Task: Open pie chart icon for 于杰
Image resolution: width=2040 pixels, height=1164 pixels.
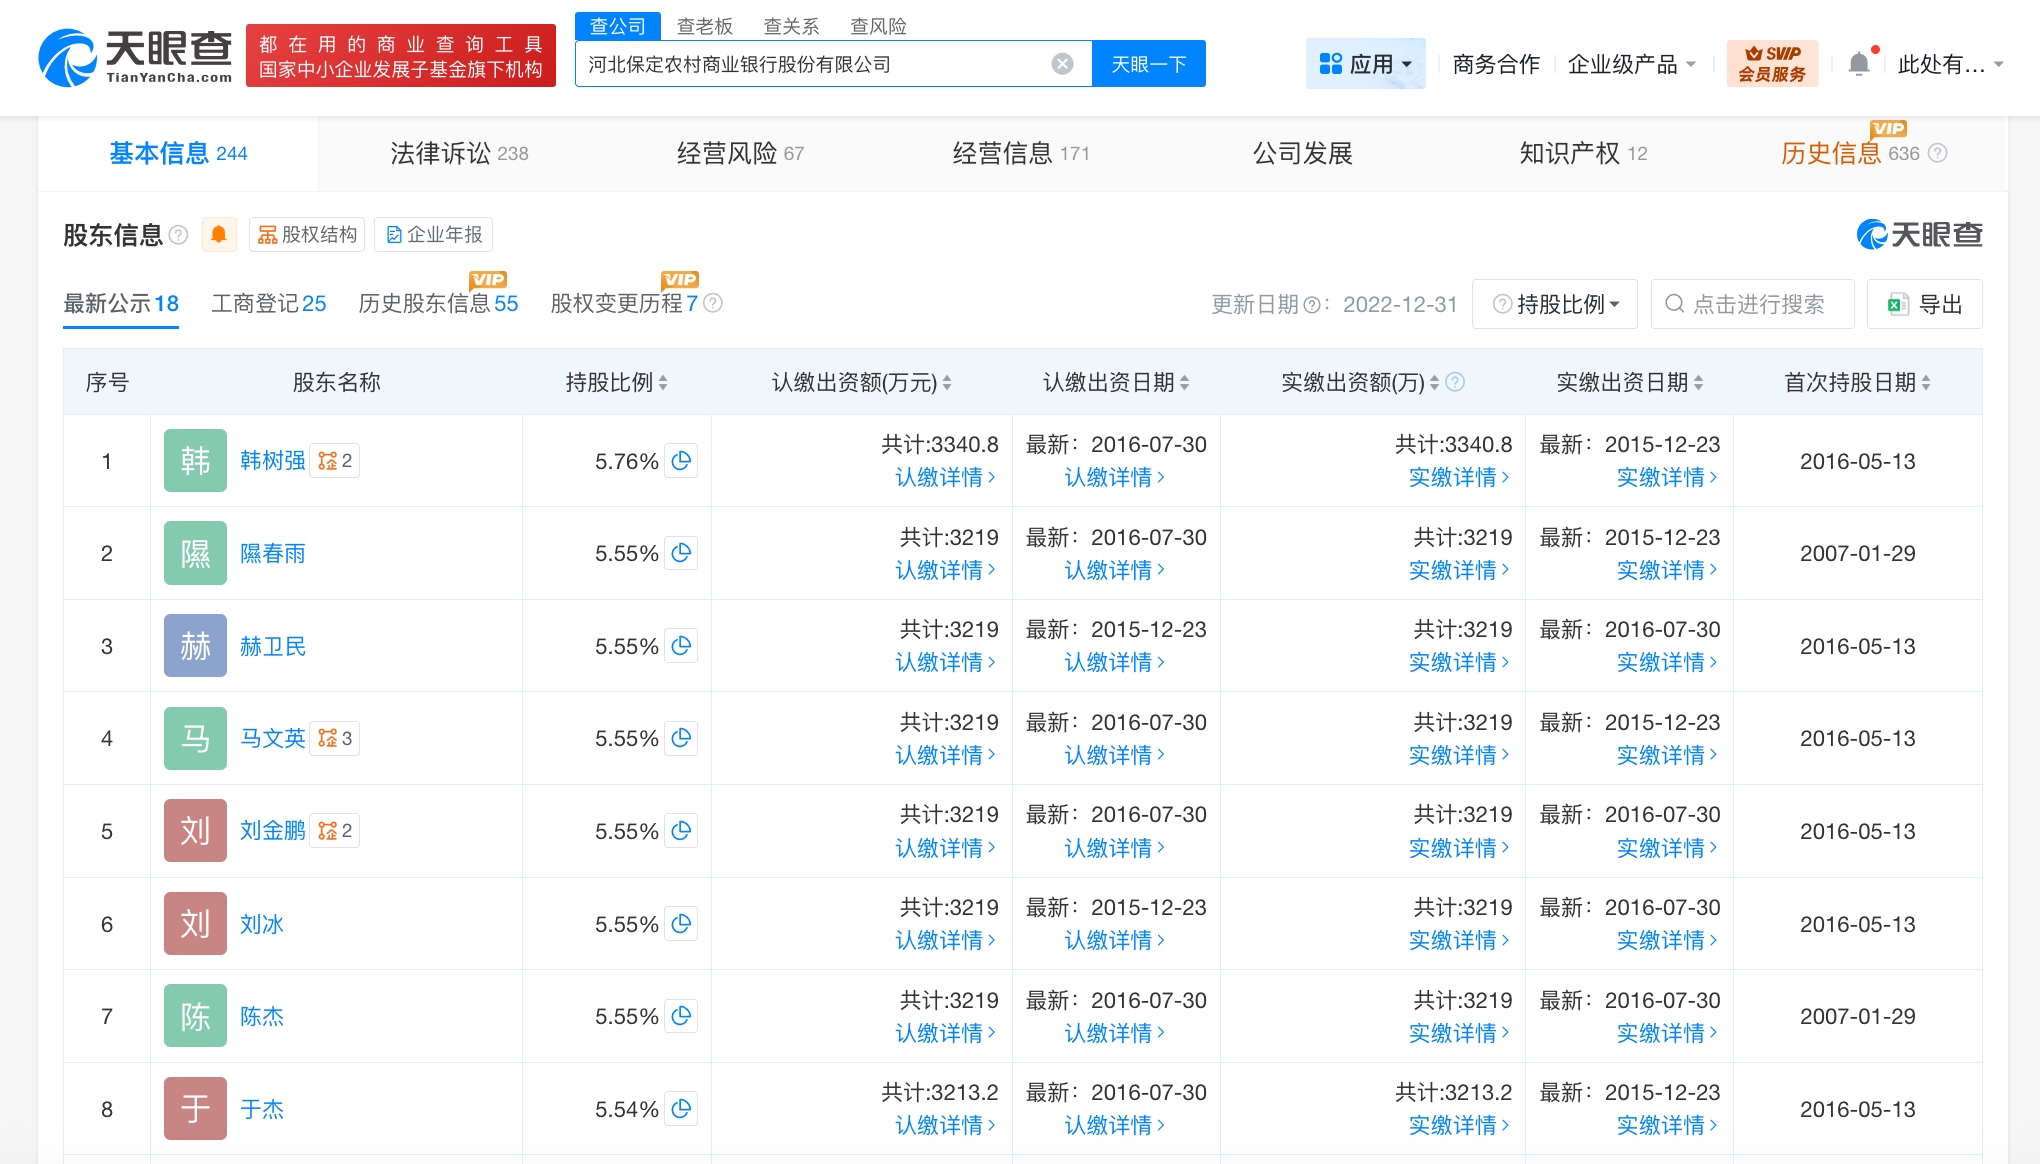Action: 681,1108
